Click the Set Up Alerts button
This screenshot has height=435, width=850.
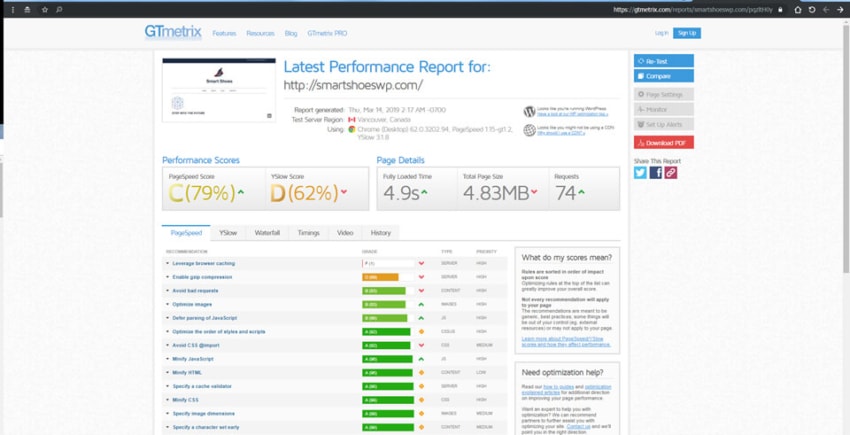click(x=664, y=124)
